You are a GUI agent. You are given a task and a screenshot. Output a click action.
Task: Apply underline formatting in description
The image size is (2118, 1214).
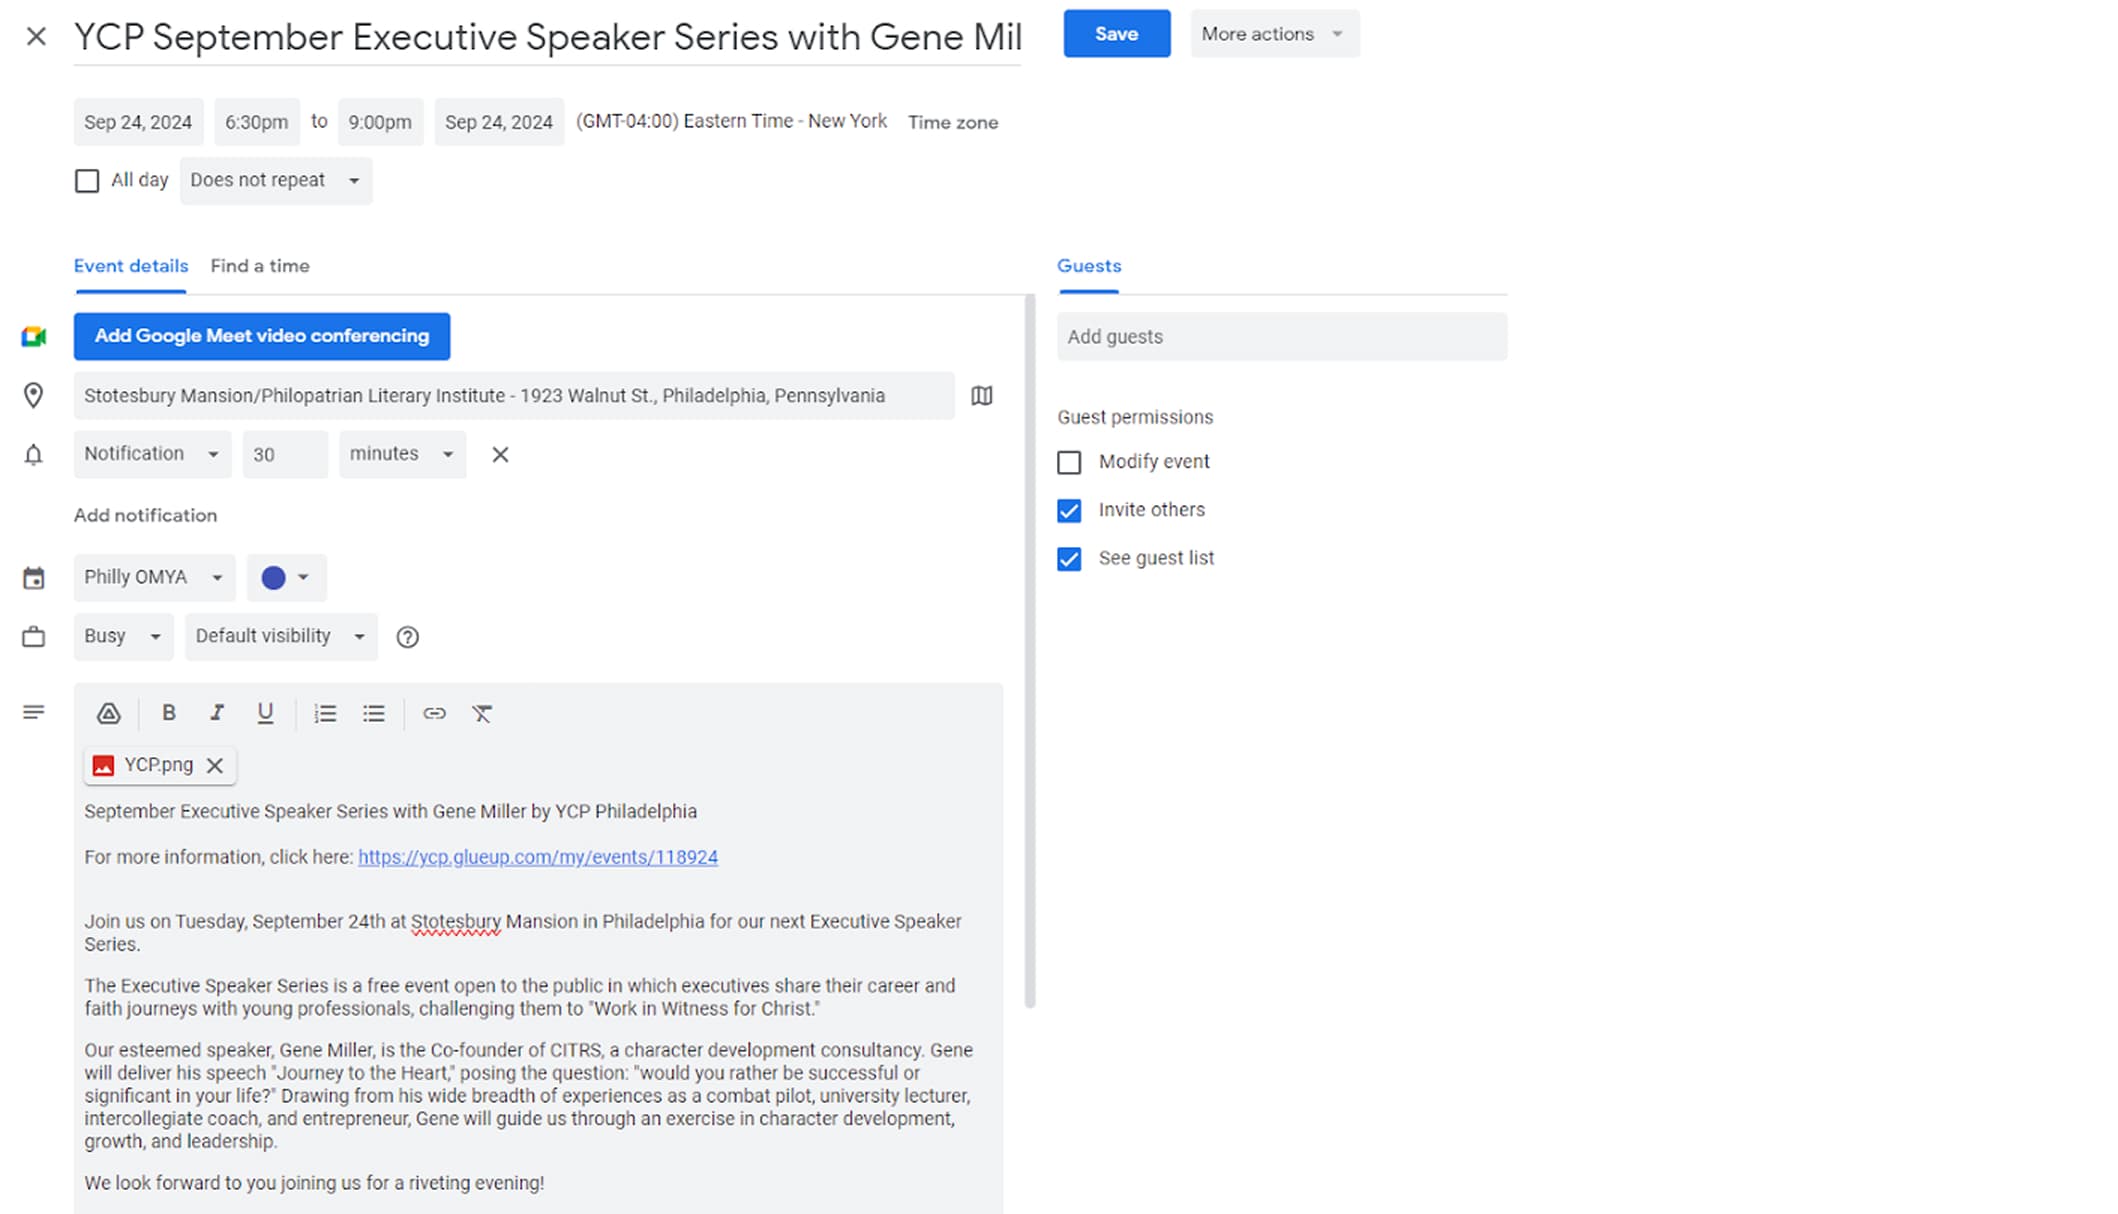tap(265, 713)
